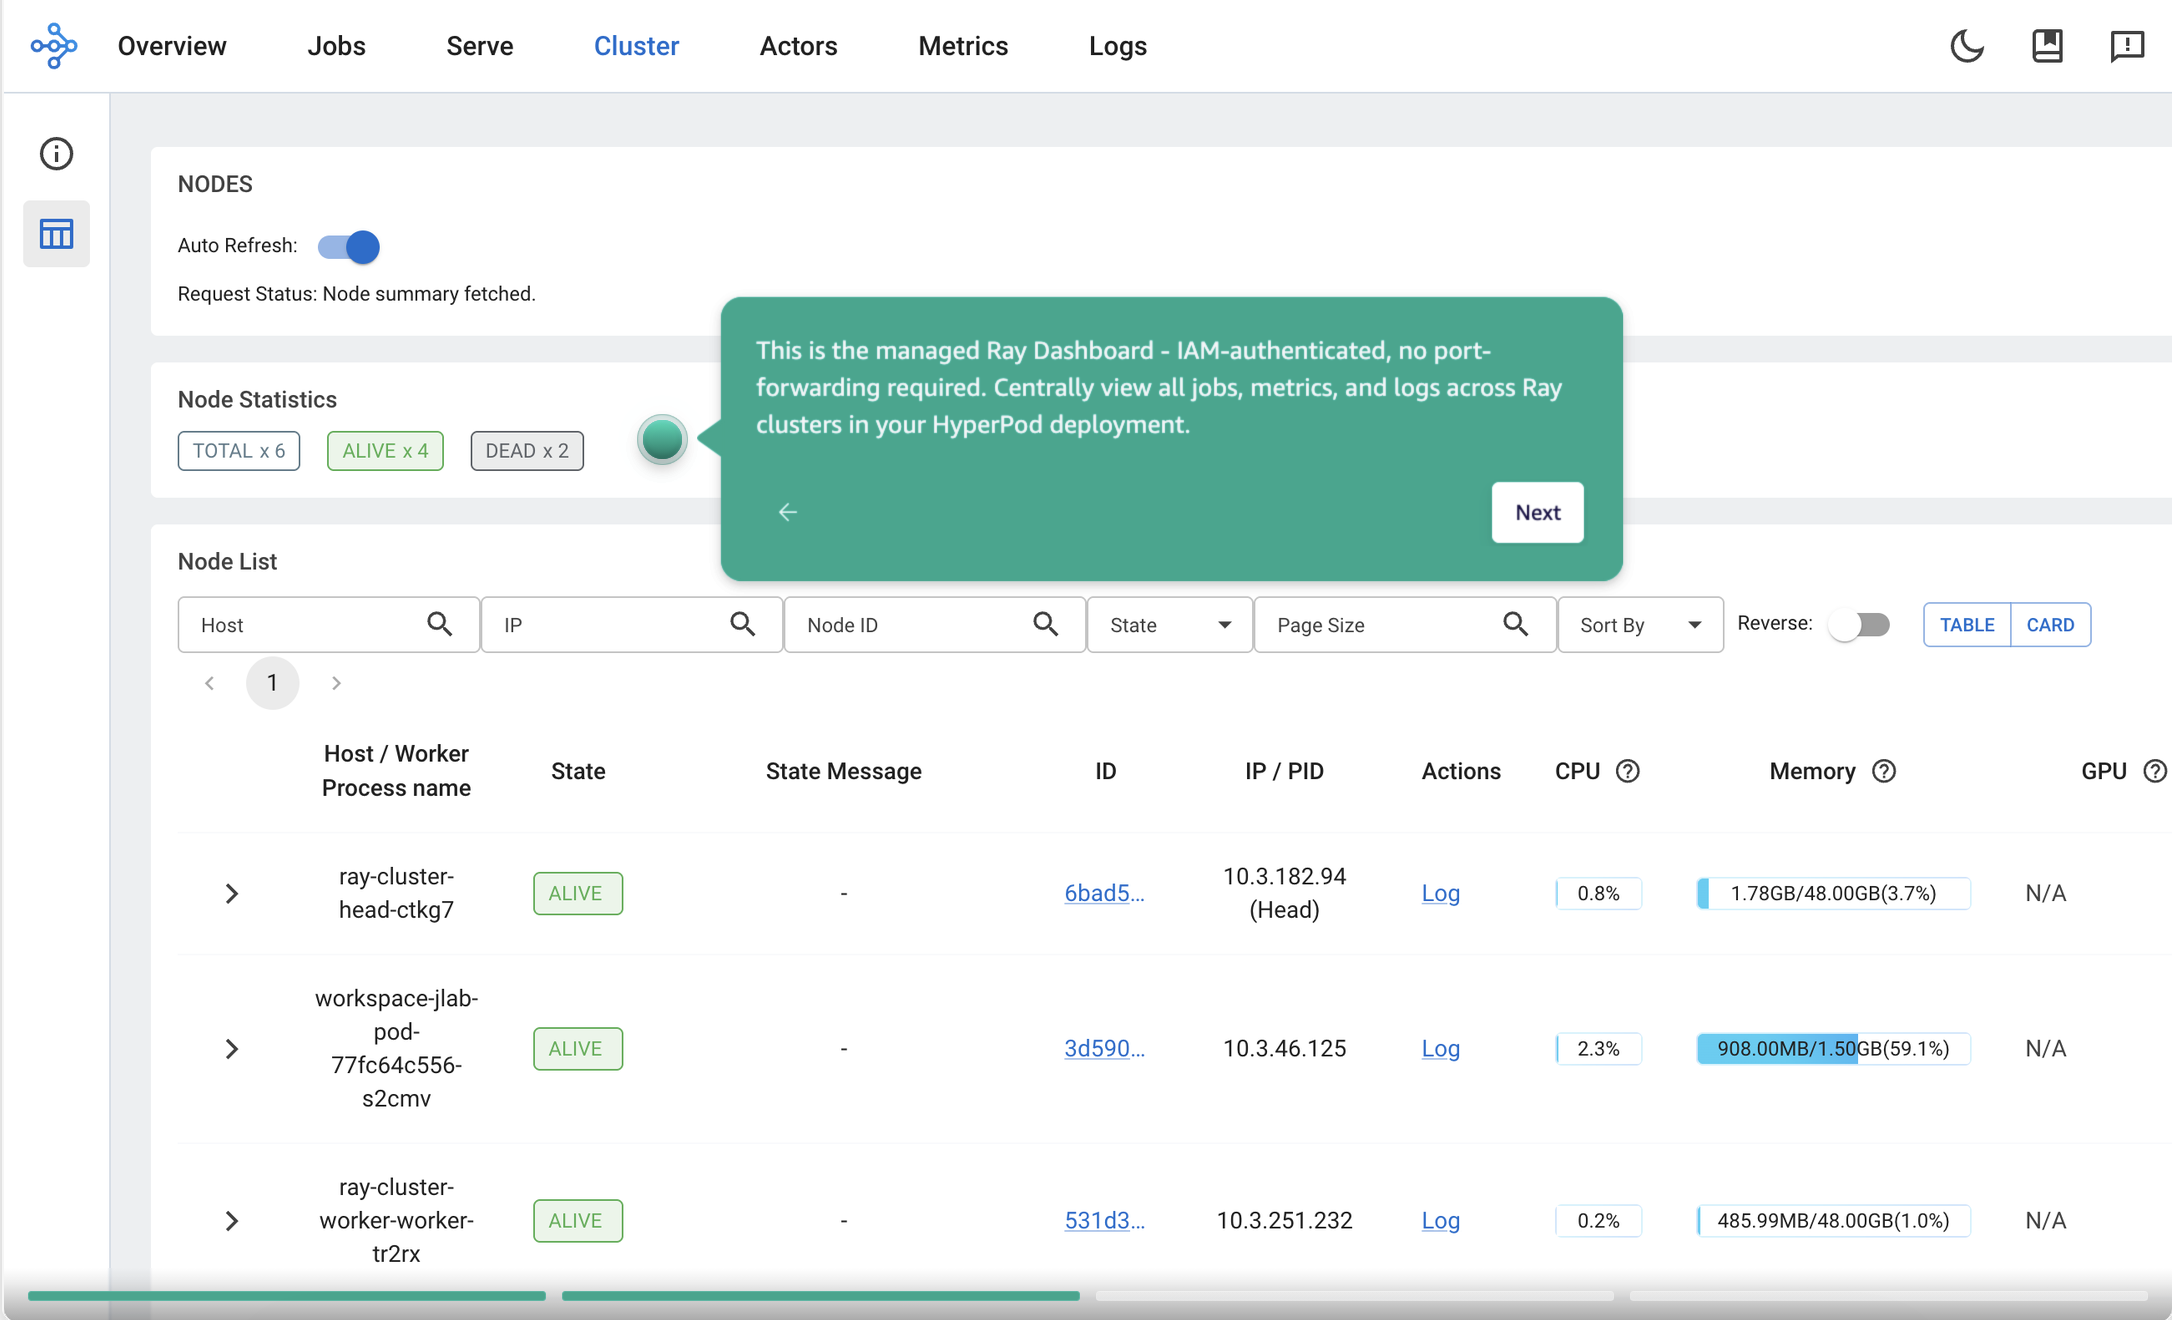The height and width of the screenshot is (1320, 2172).
Task: Open the documentation book icon
Action: 2047,46
